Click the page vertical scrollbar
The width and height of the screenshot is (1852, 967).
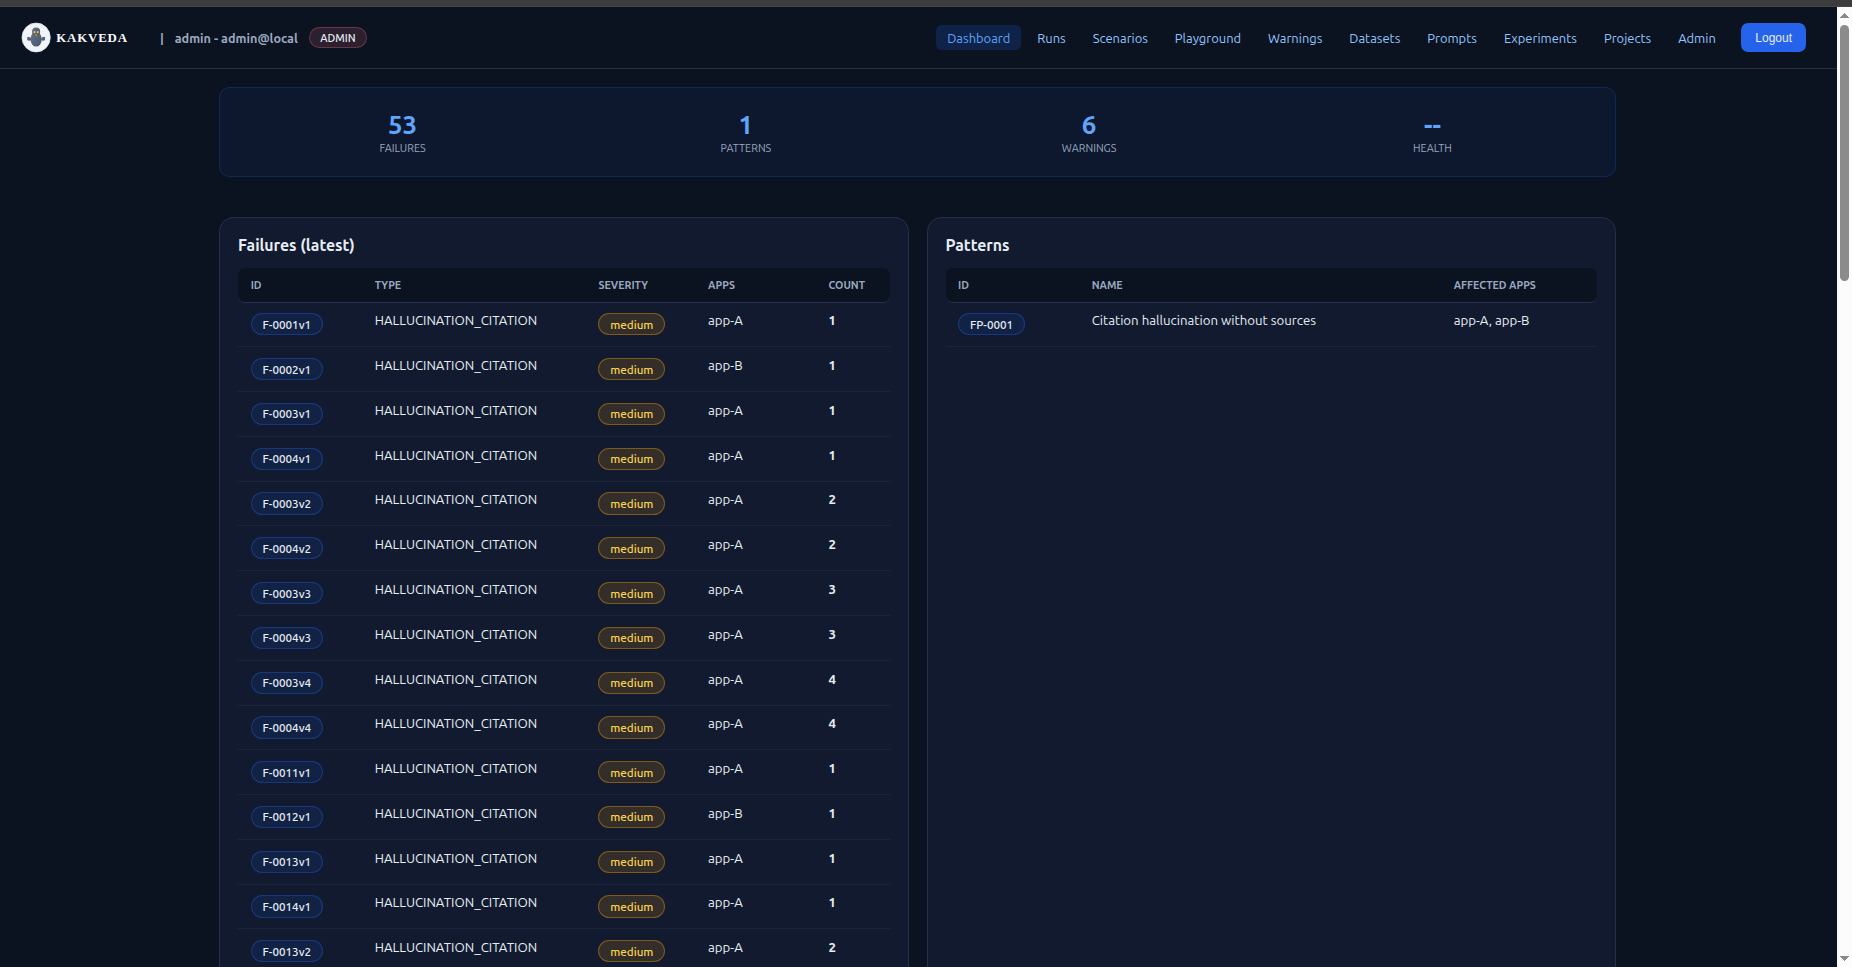click(x=1844, y=150)
